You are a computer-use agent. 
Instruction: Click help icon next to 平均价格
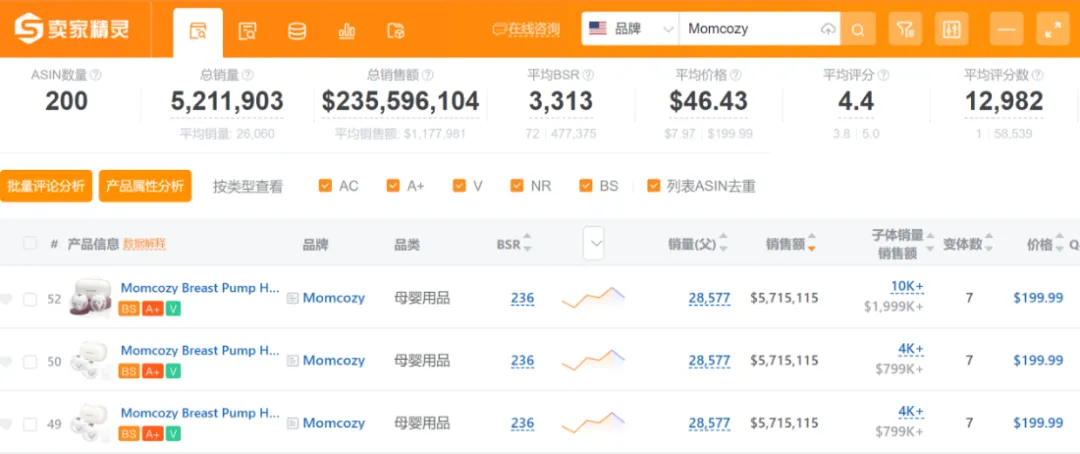tap(736, 75)
